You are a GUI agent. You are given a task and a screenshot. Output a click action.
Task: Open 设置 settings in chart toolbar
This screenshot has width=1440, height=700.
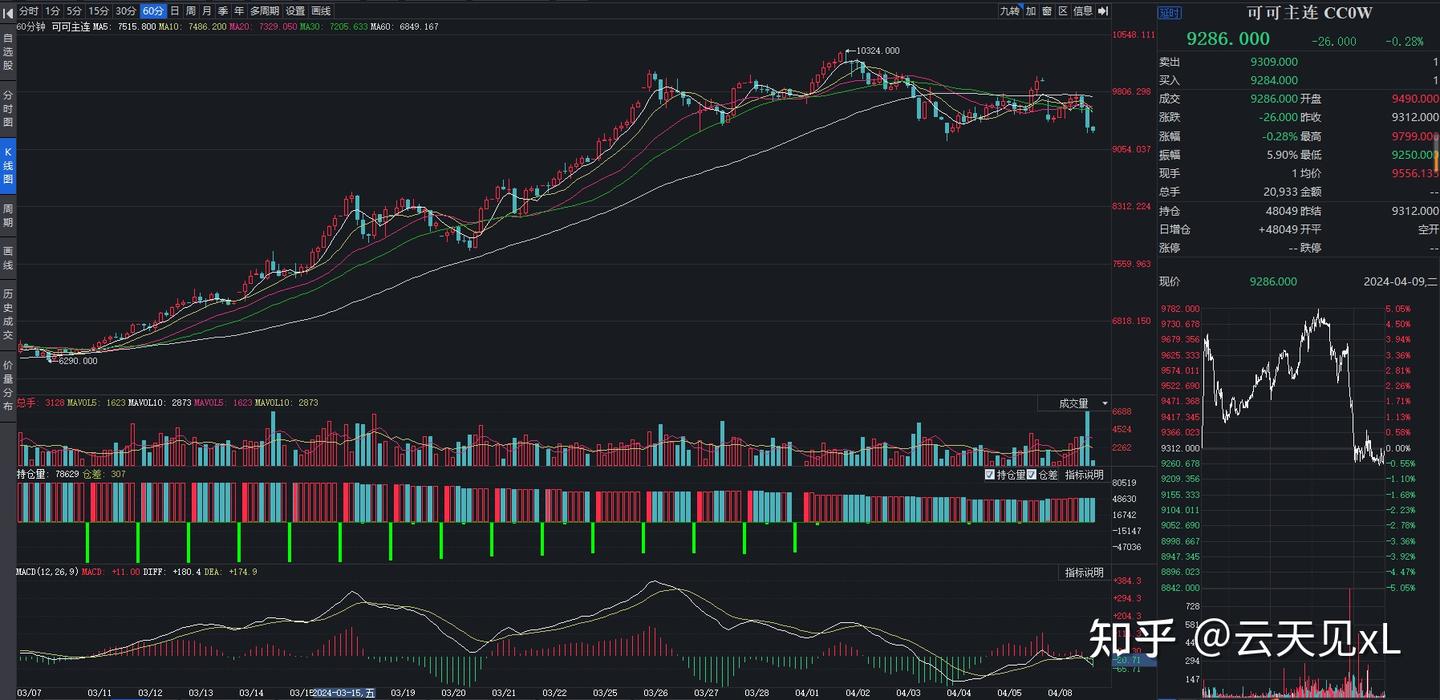click(295, 11)
